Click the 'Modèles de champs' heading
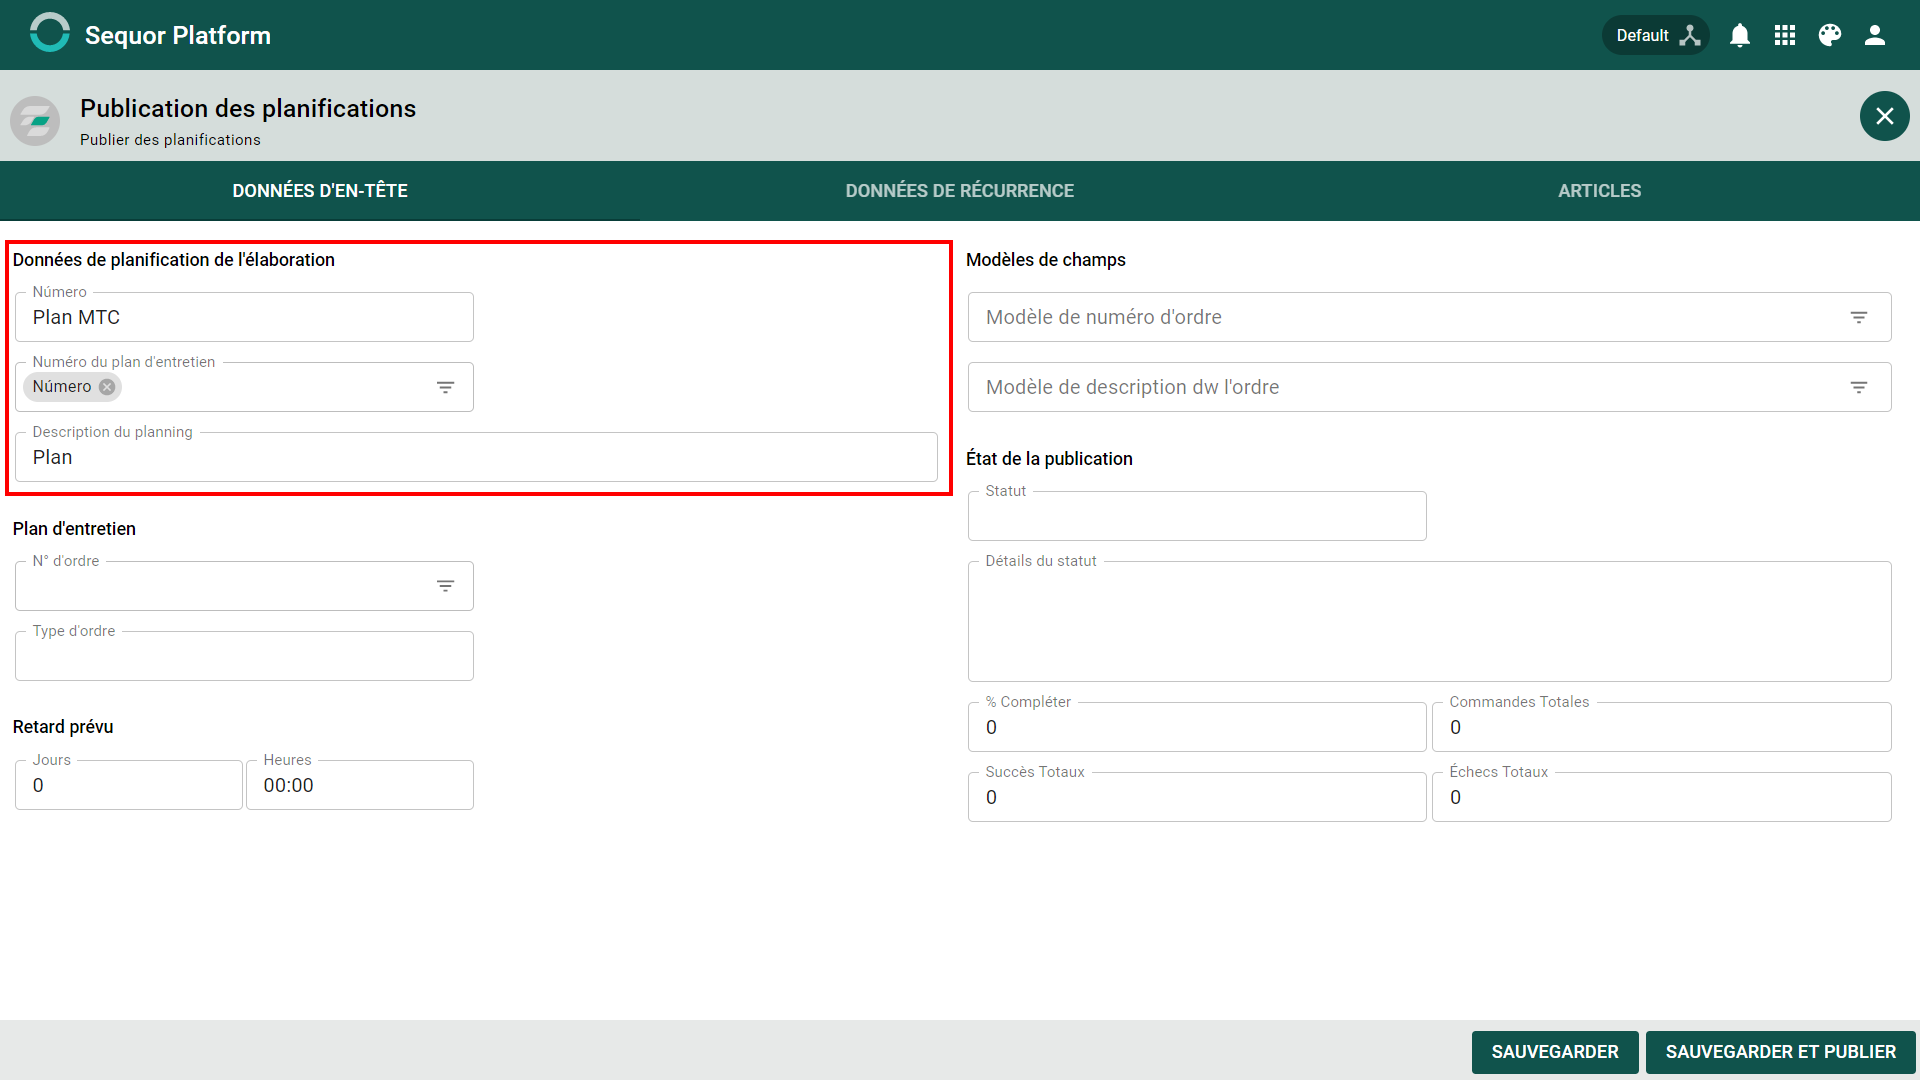 [x=1046, y=260]
